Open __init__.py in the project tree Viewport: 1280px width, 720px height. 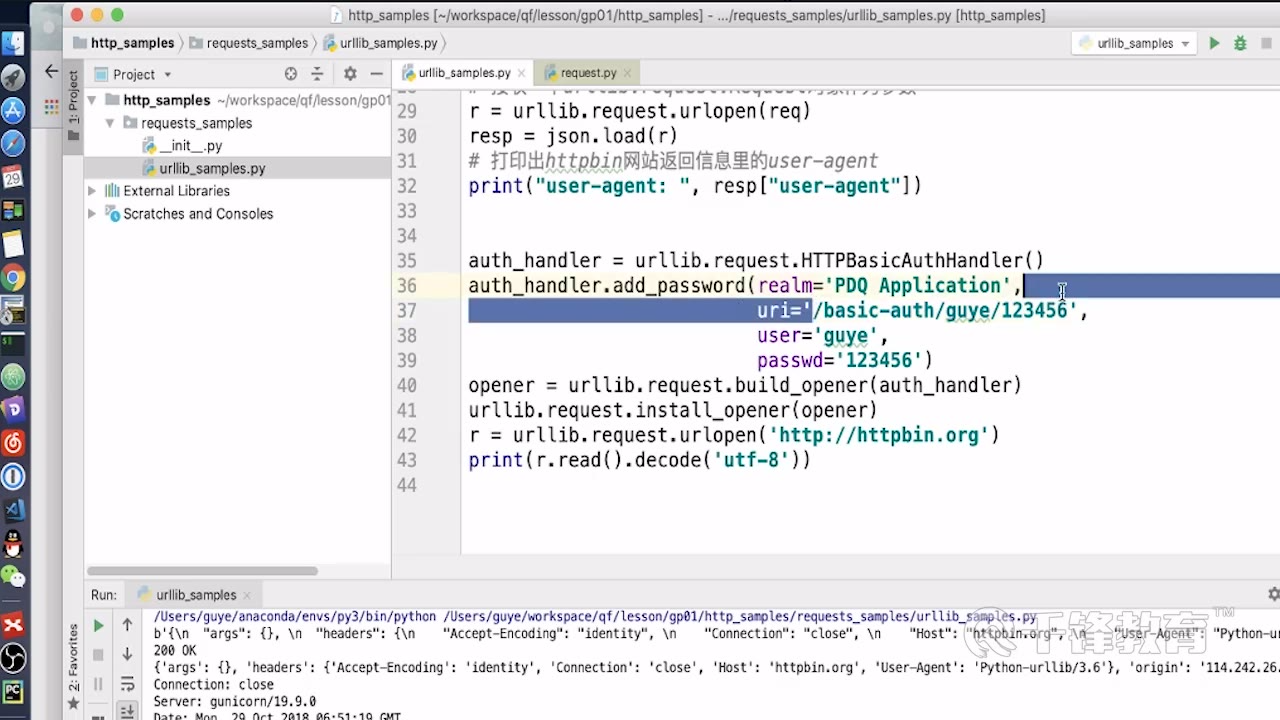[x=190, y=146]
